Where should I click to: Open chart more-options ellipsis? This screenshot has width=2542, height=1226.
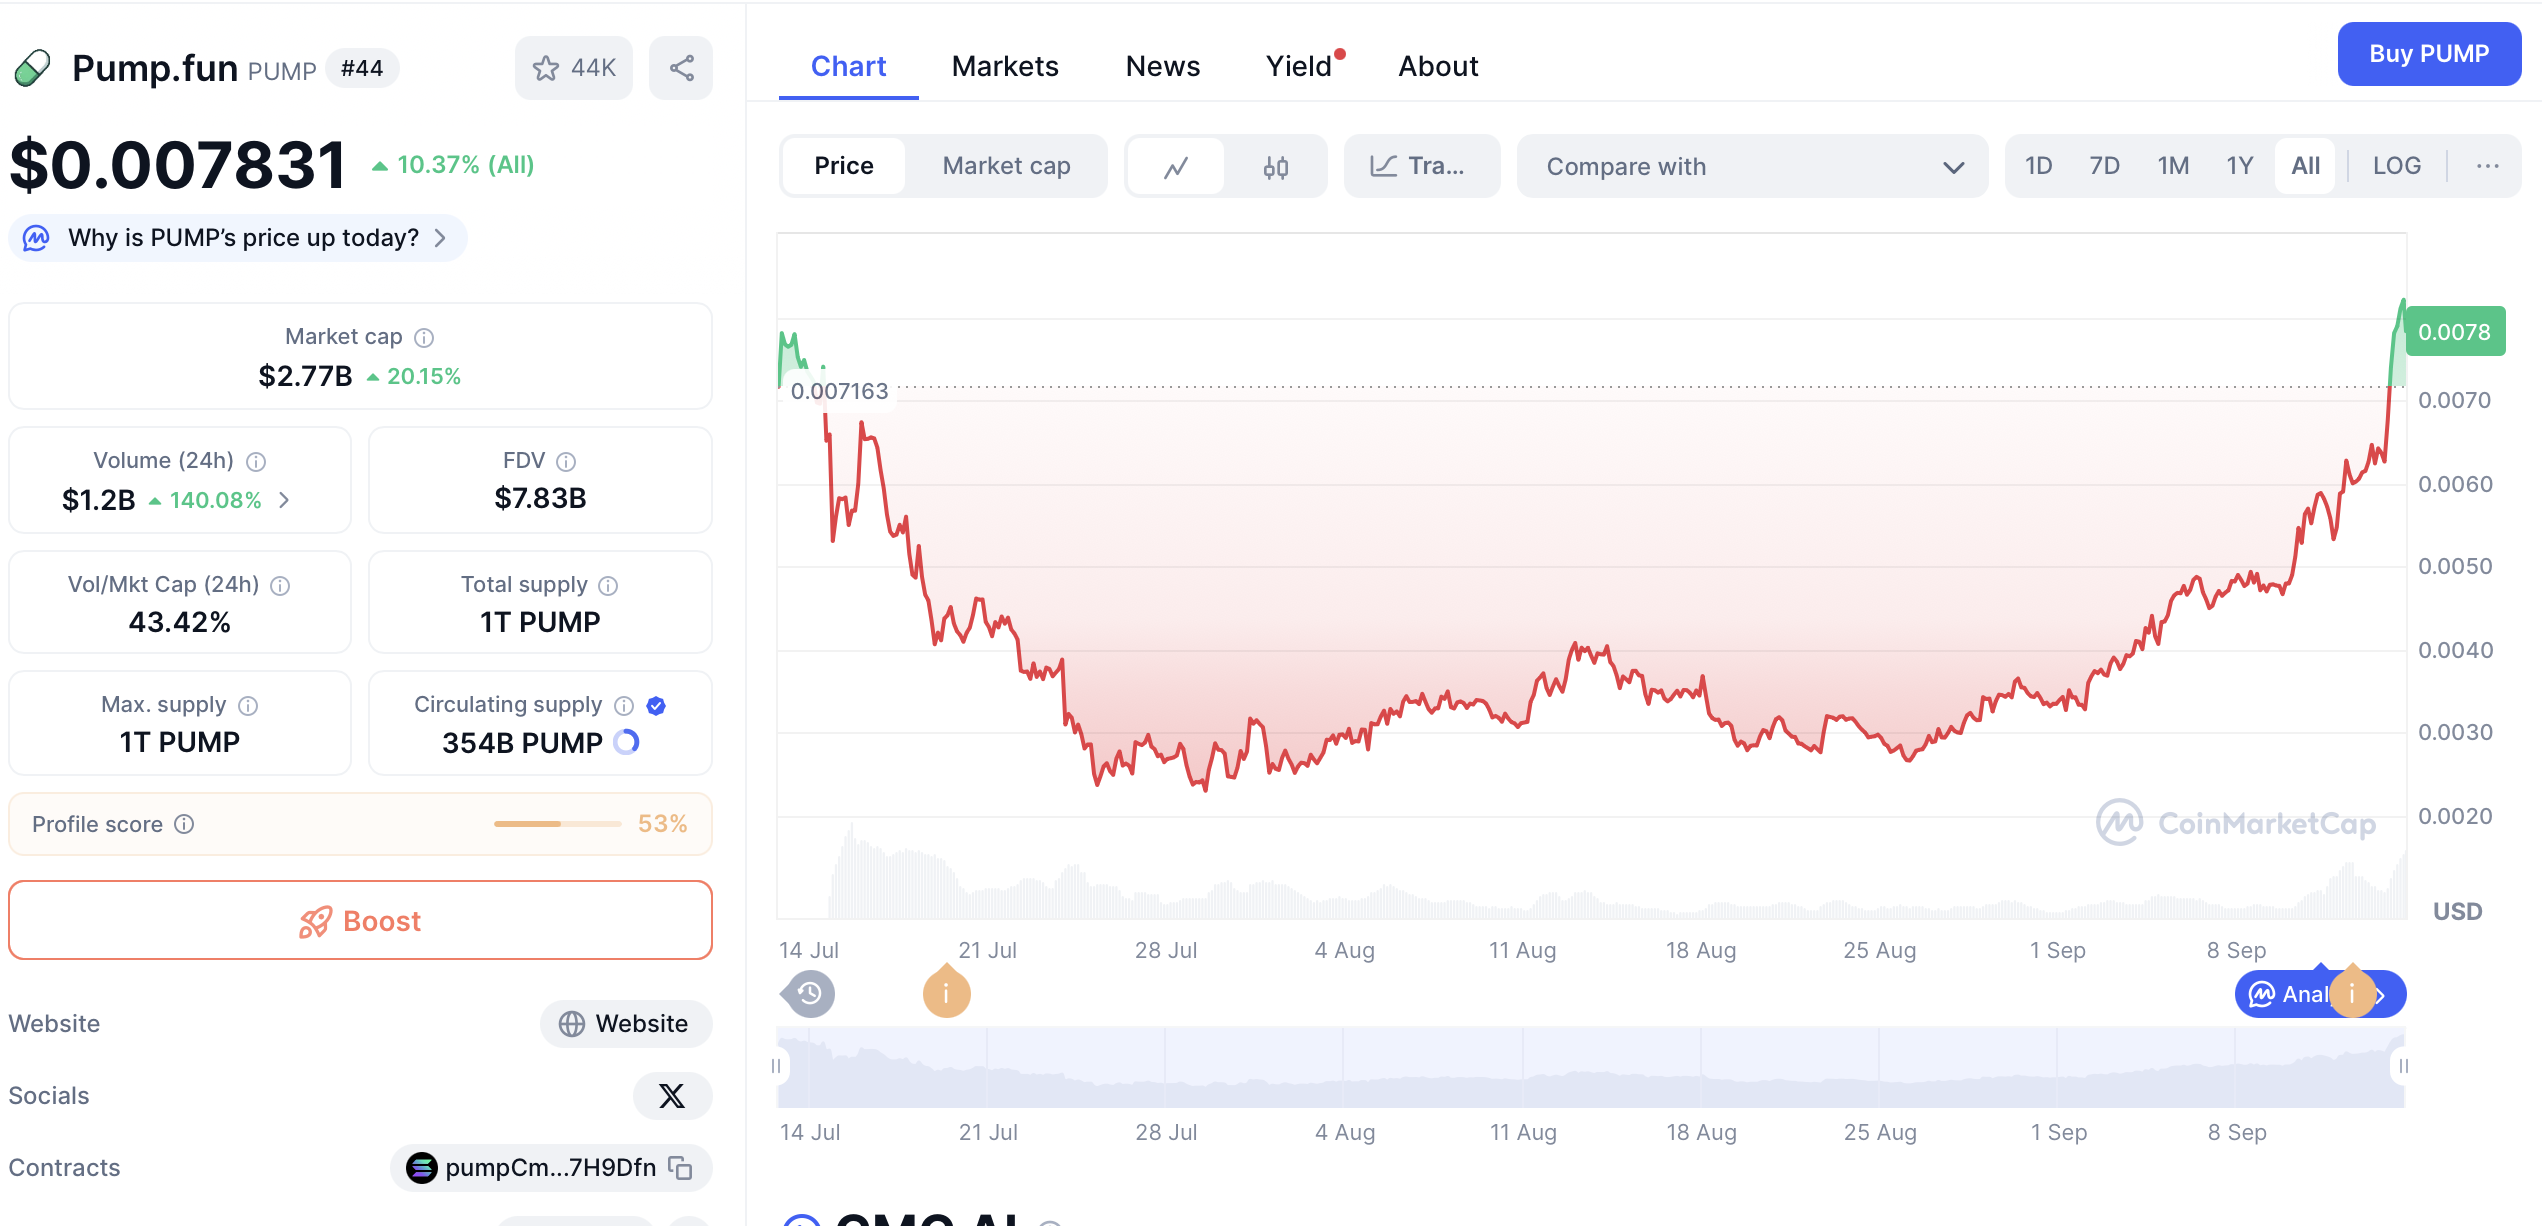2487,166
